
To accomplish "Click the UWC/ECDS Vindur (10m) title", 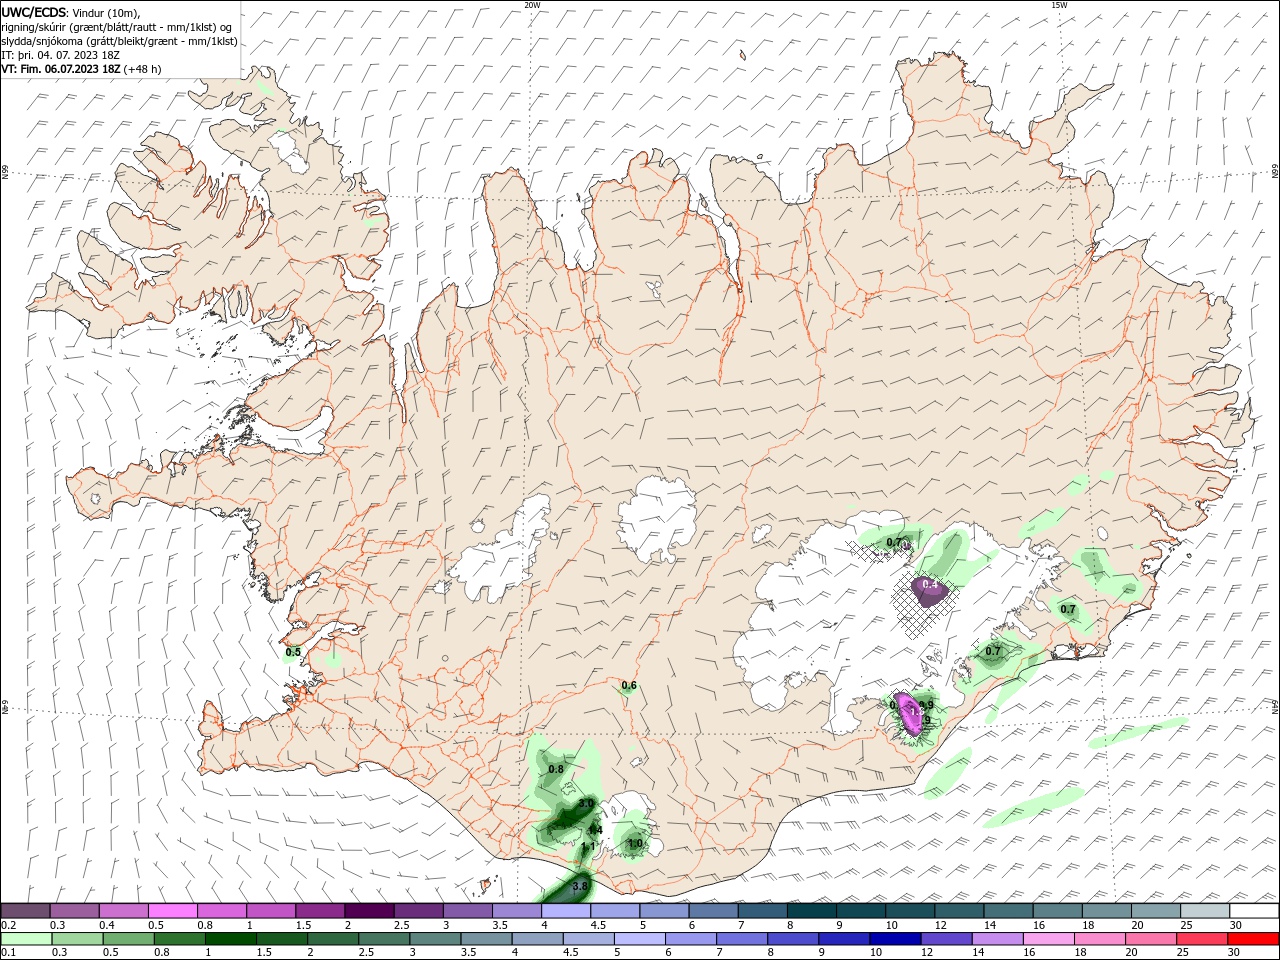I will click(70, 12).
